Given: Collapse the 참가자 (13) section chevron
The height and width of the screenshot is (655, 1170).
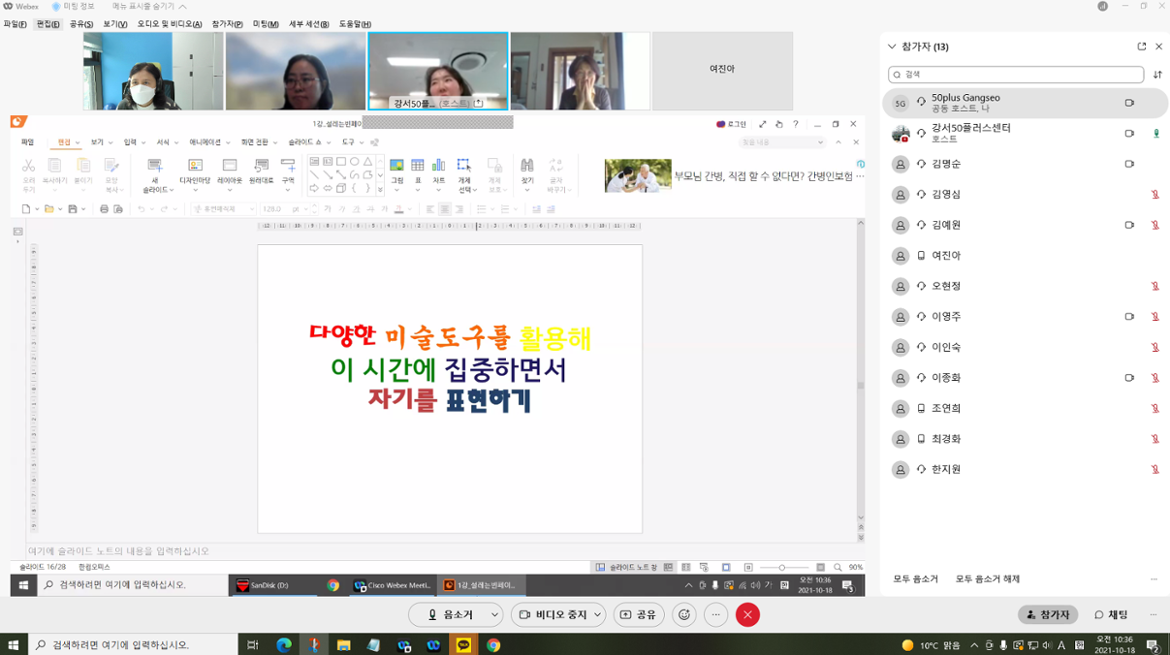Looking at the screenshot, I should (x=892, y=47).
